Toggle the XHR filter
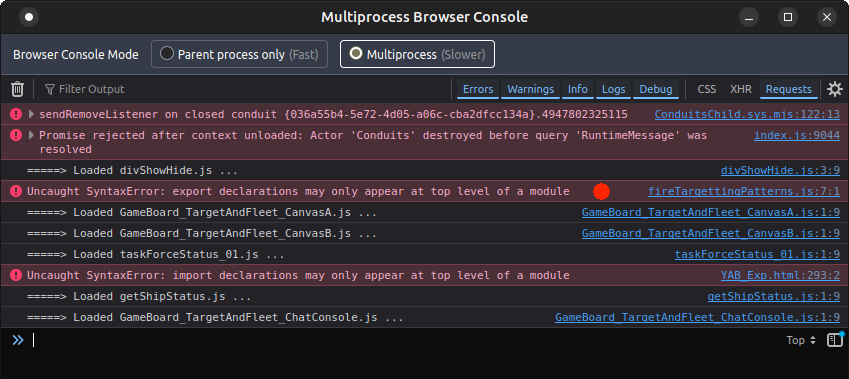 pos(741,89)
